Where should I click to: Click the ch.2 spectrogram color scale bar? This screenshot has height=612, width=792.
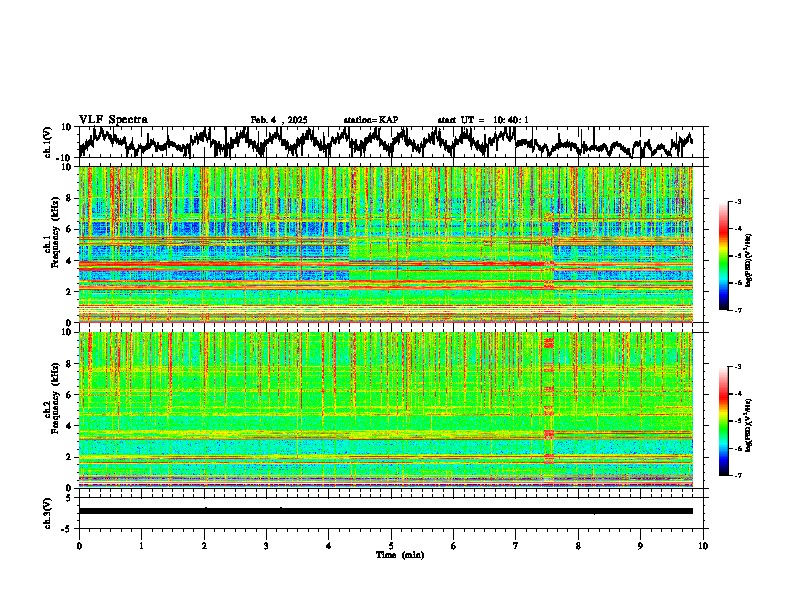coord(723,421)
